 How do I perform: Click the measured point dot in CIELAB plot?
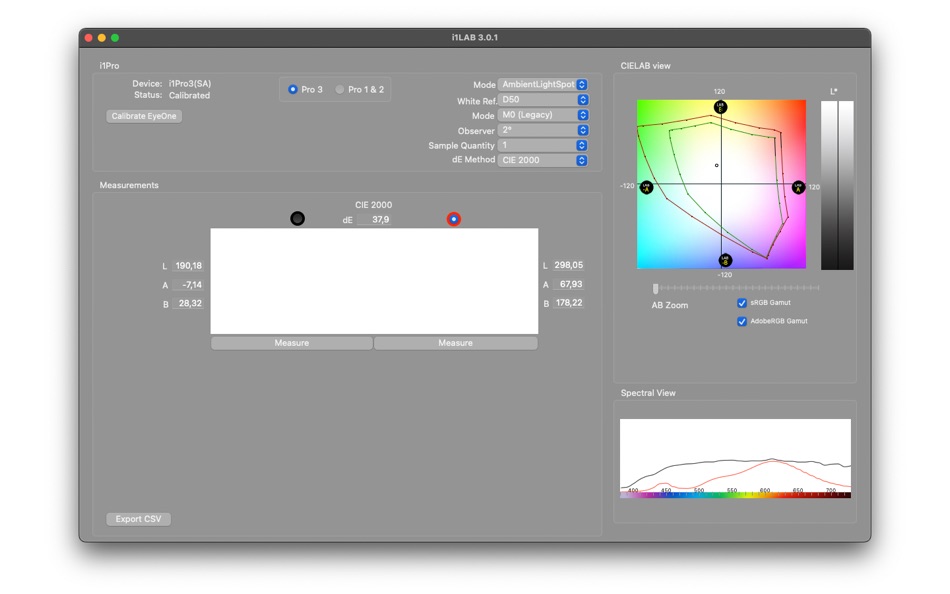click(717, 165)
